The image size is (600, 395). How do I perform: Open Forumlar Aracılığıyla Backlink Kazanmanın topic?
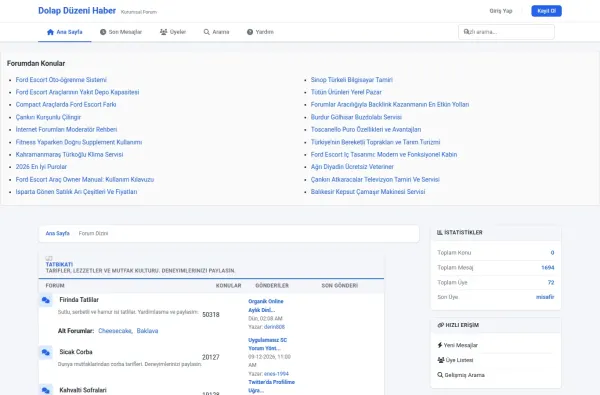(390, 104)
